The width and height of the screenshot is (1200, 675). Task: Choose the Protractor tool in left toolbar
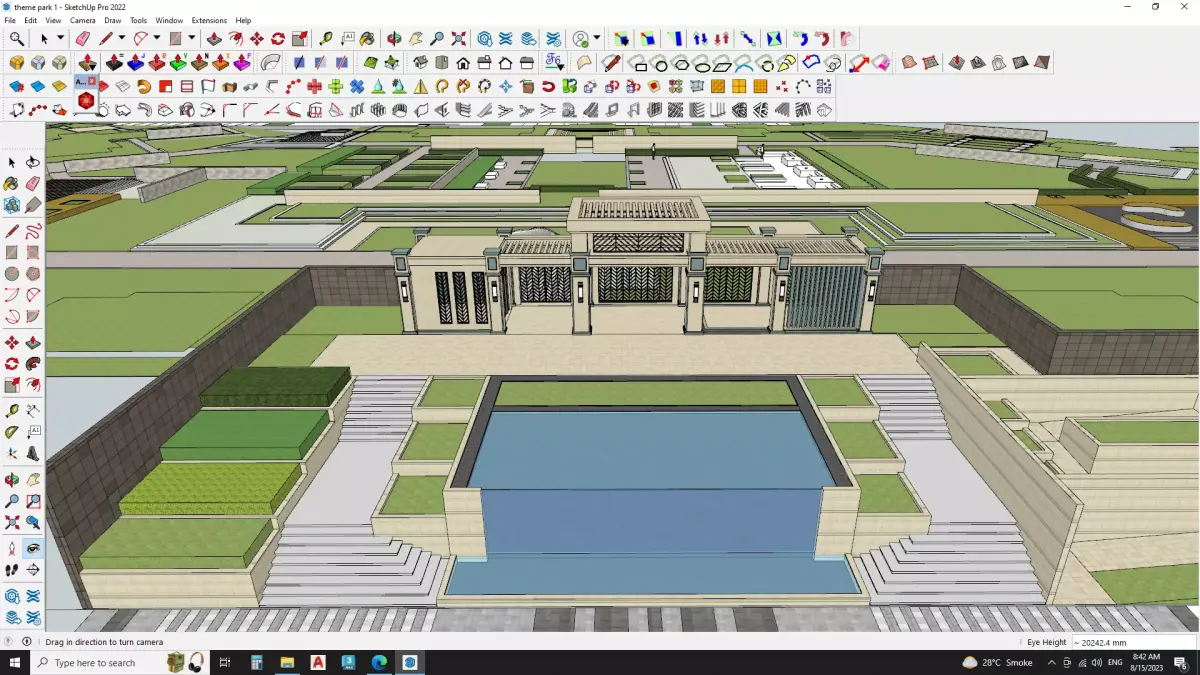point(12,432)
